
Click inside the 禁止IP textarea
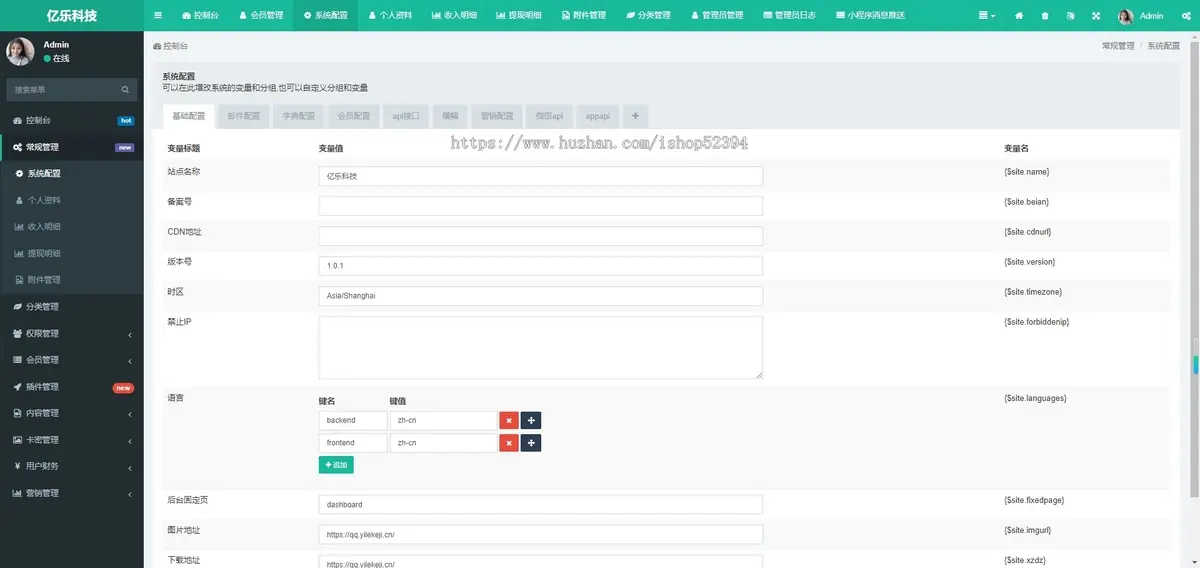540,348
